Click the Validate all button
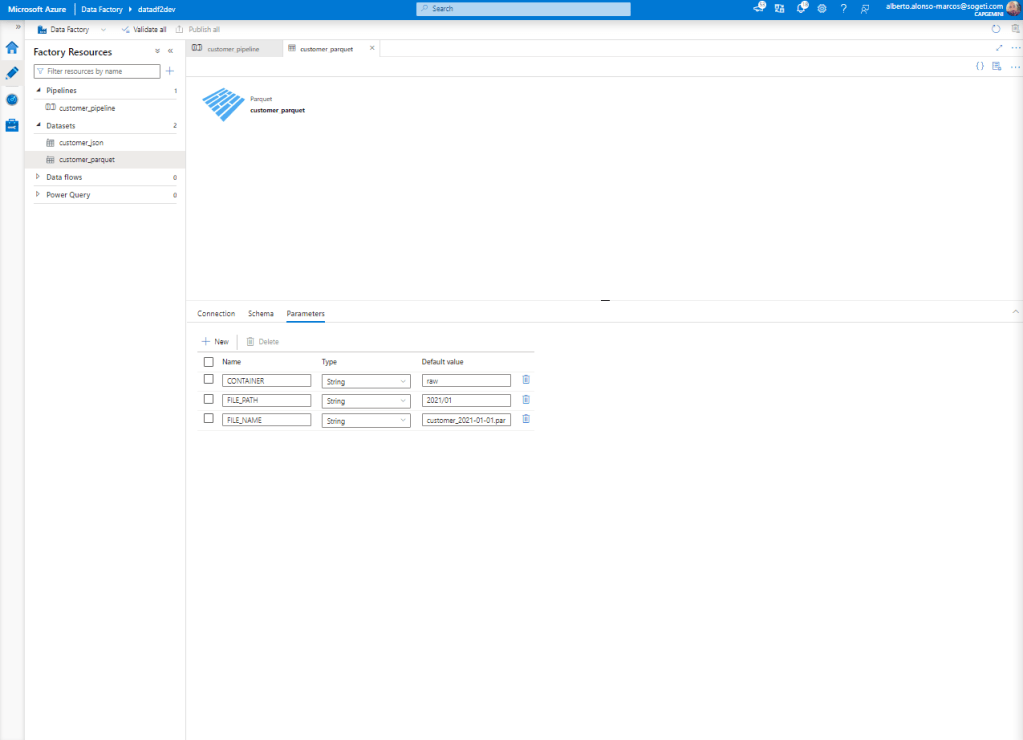Image resolution: width=1023 pixels, height=740 pixels. tap(143, 29)
